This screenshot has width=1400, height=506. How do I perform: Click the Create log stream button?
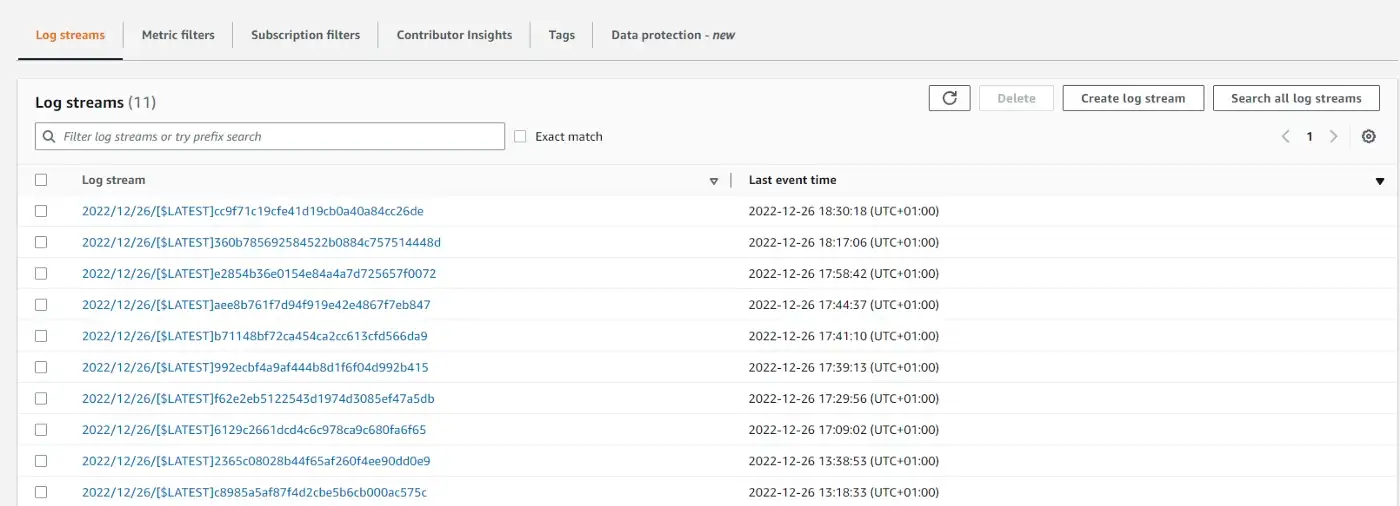tap(1132, 98)
